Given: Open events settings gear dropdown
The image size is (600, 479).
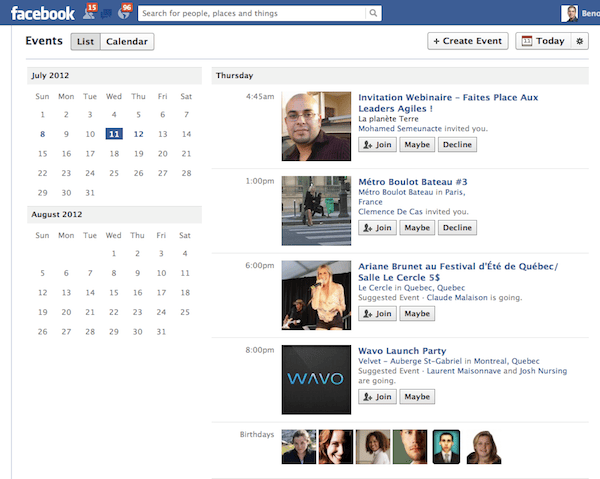Looking at the screenshot, I should point(580,41).
